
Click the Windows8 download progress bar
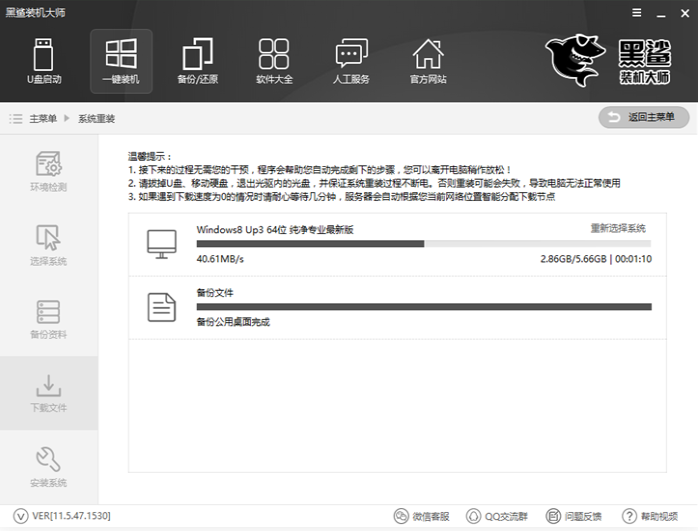424,243
